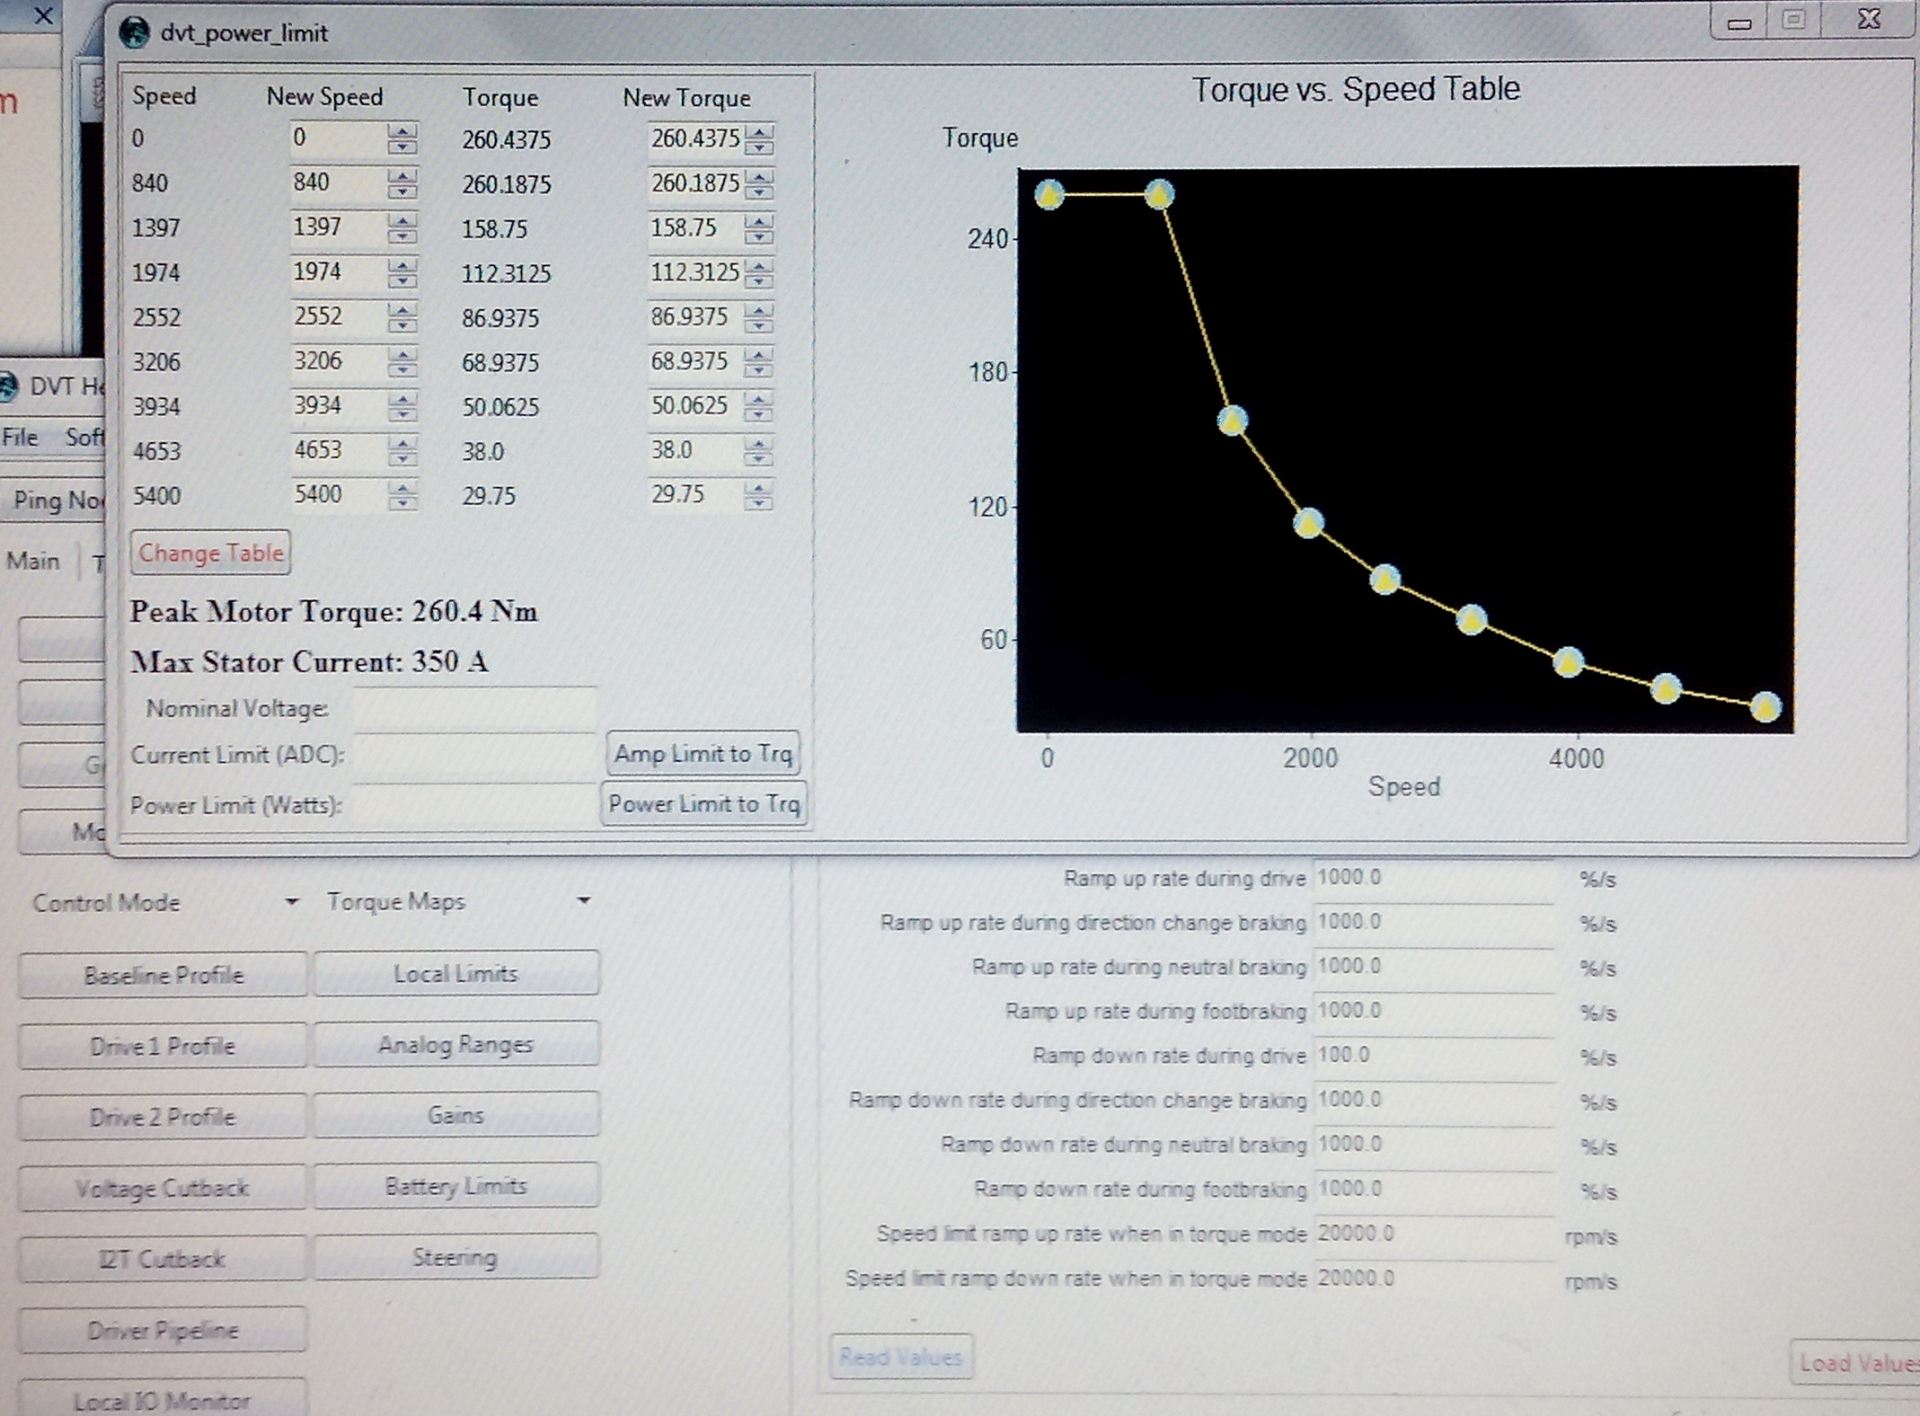Click the New Speed stepper for speed 840
This screenshot has width=1920, height=1416.
pyautogui.click(x=402, y=183)
